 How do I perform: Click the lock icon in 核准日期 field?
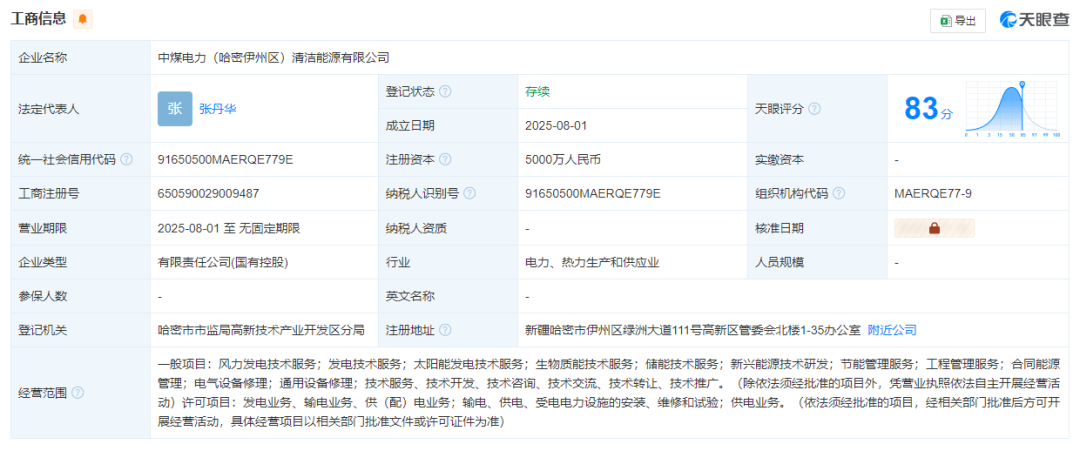[934, 228]
